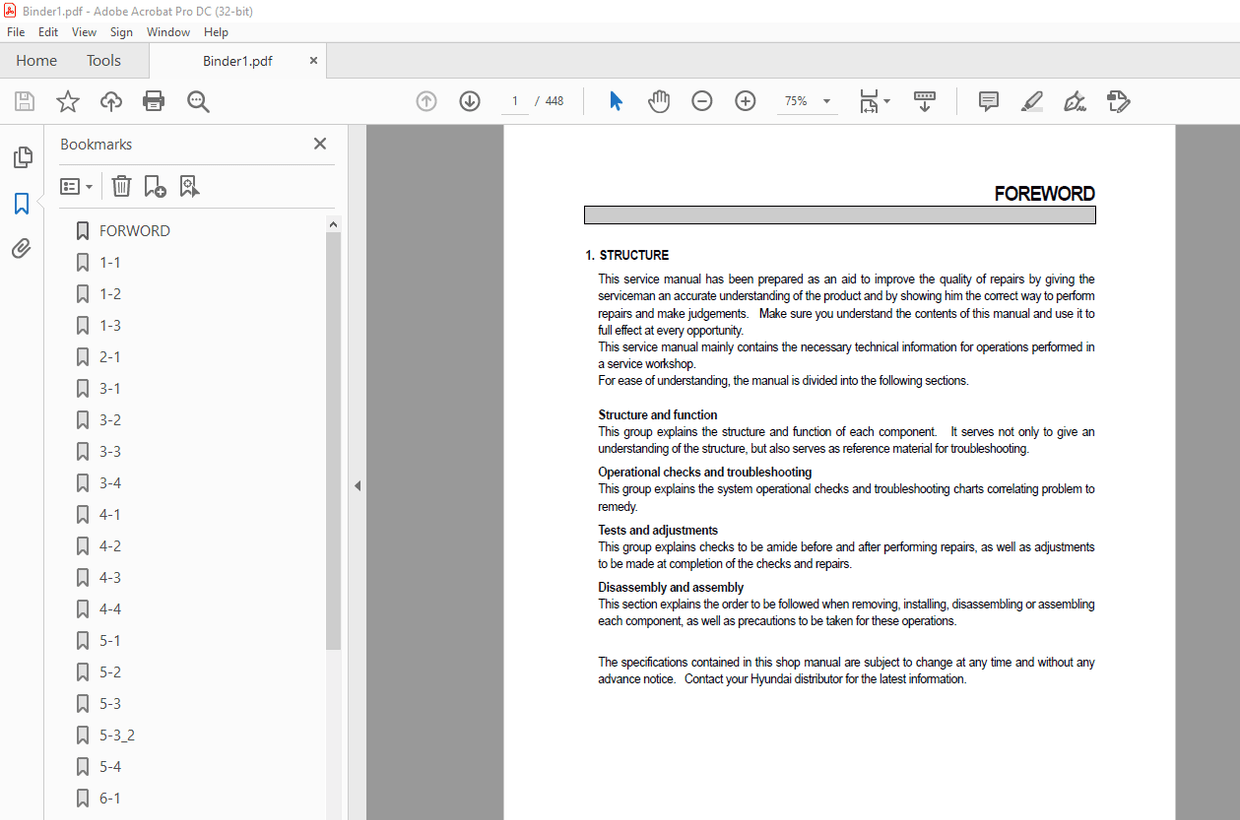Collapse the navigation pane with side arrow
The width and height of the screenshot is (1240, 820).
pyautogui.click(x=357, y=484)
